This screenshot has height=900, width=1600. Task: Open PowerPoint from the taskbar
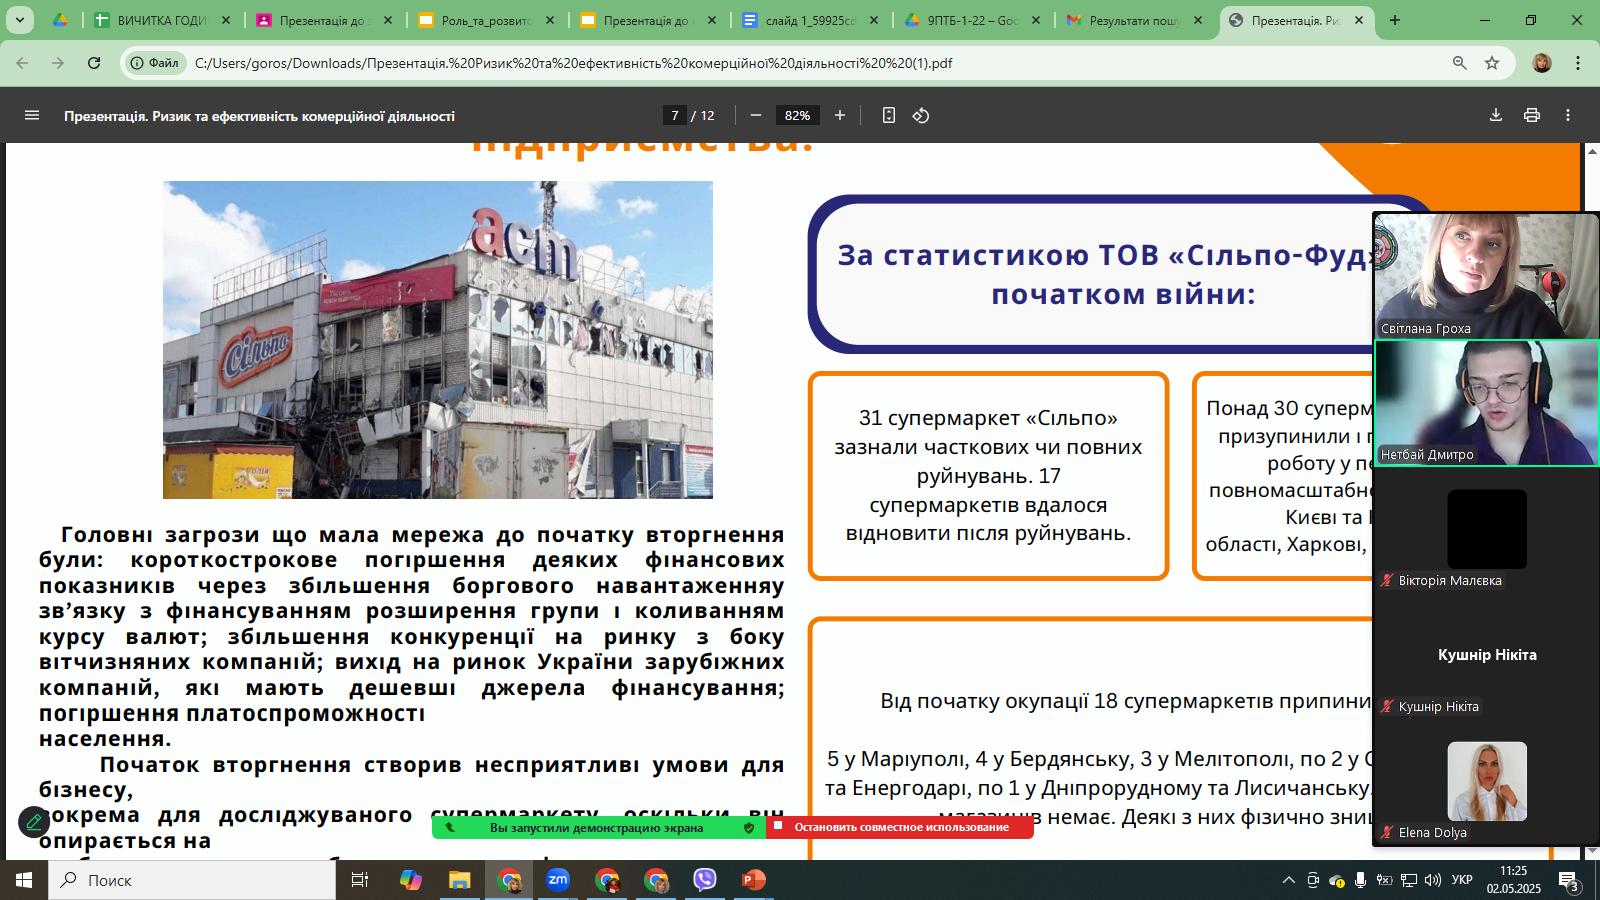click(753, 880)
